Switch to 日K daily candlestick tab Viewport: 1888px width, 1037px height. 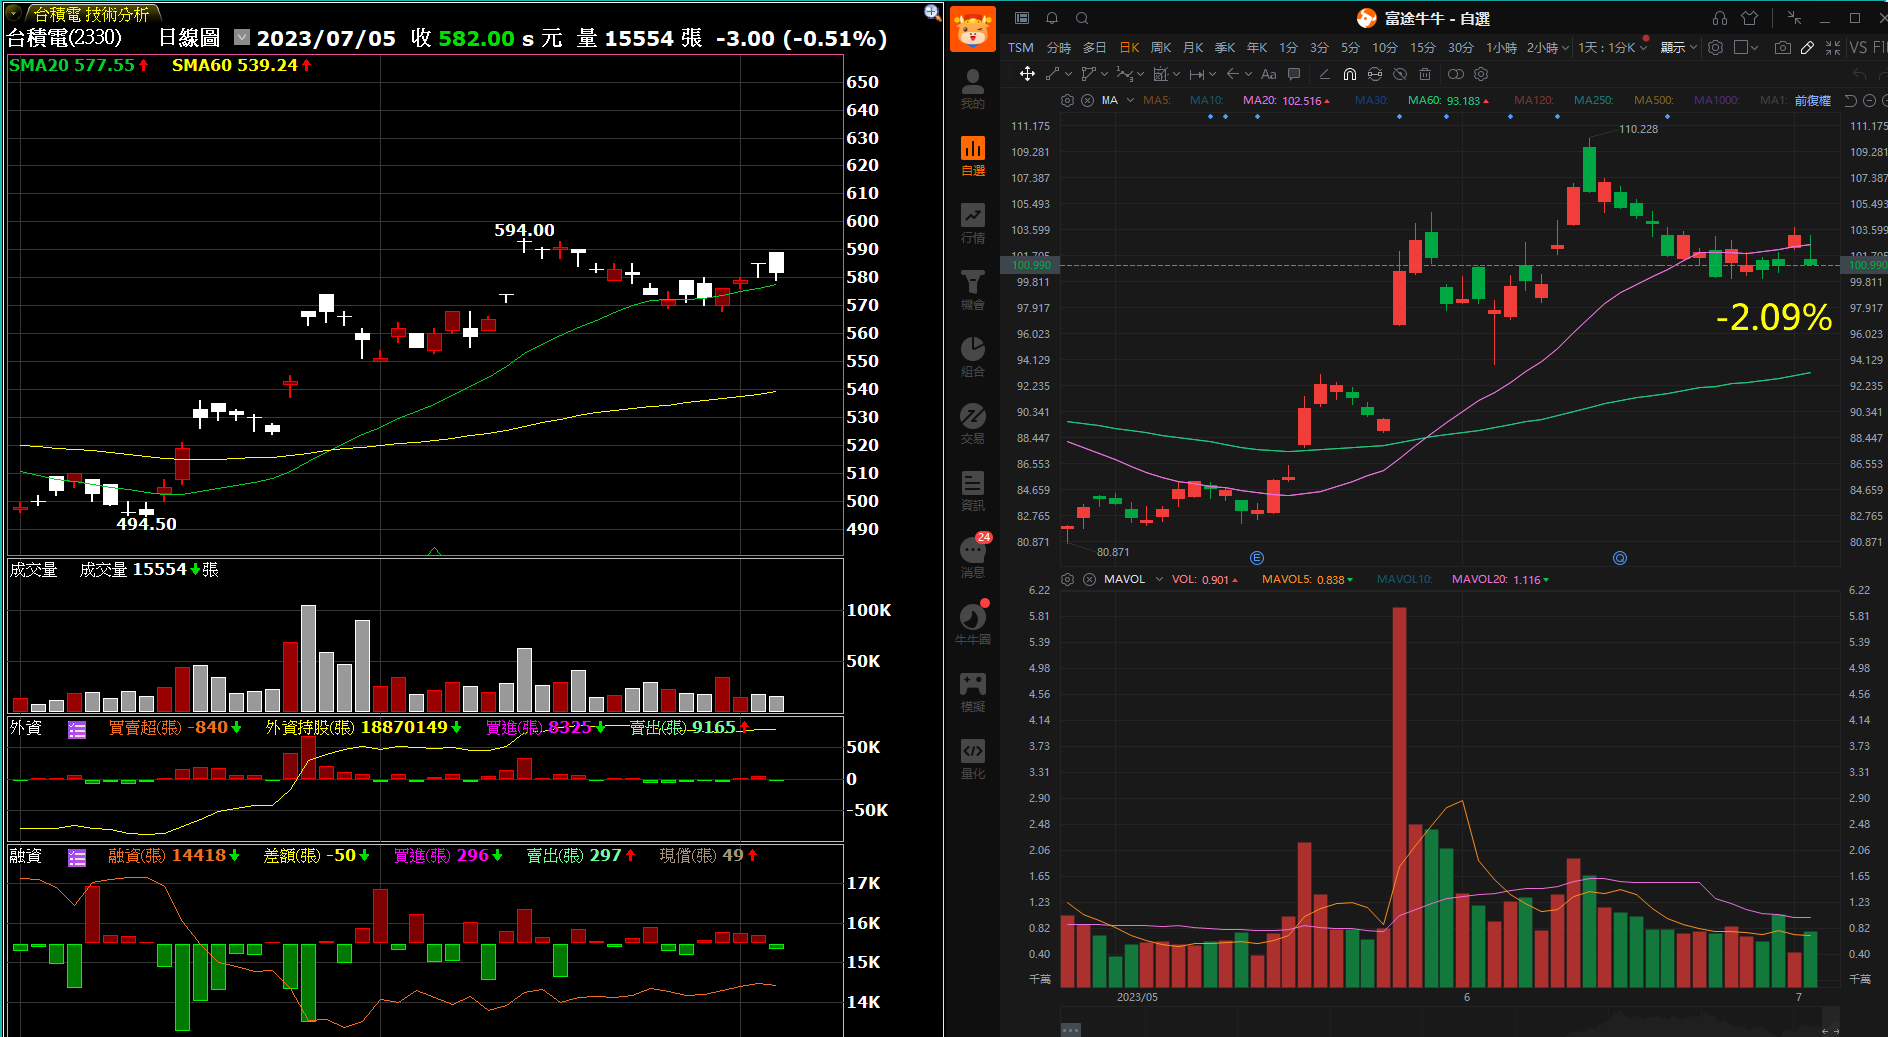coord(1129,47)
